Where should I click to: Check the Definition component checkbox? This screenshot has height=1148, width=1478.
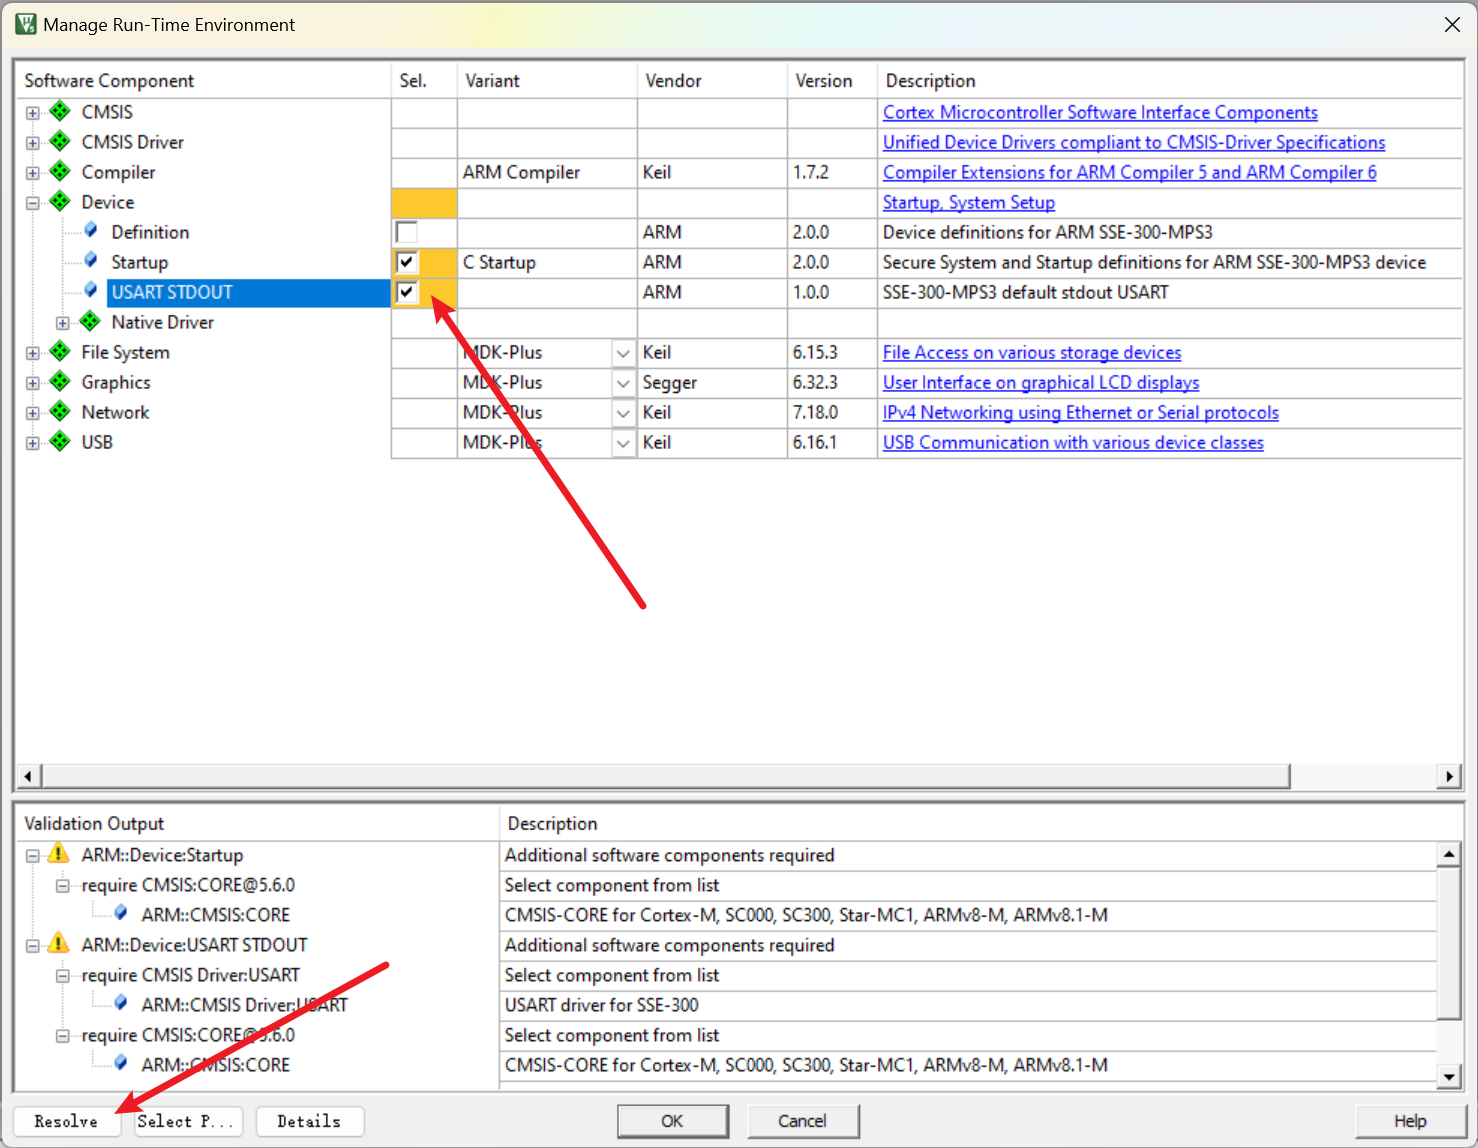tap(407, 233)
